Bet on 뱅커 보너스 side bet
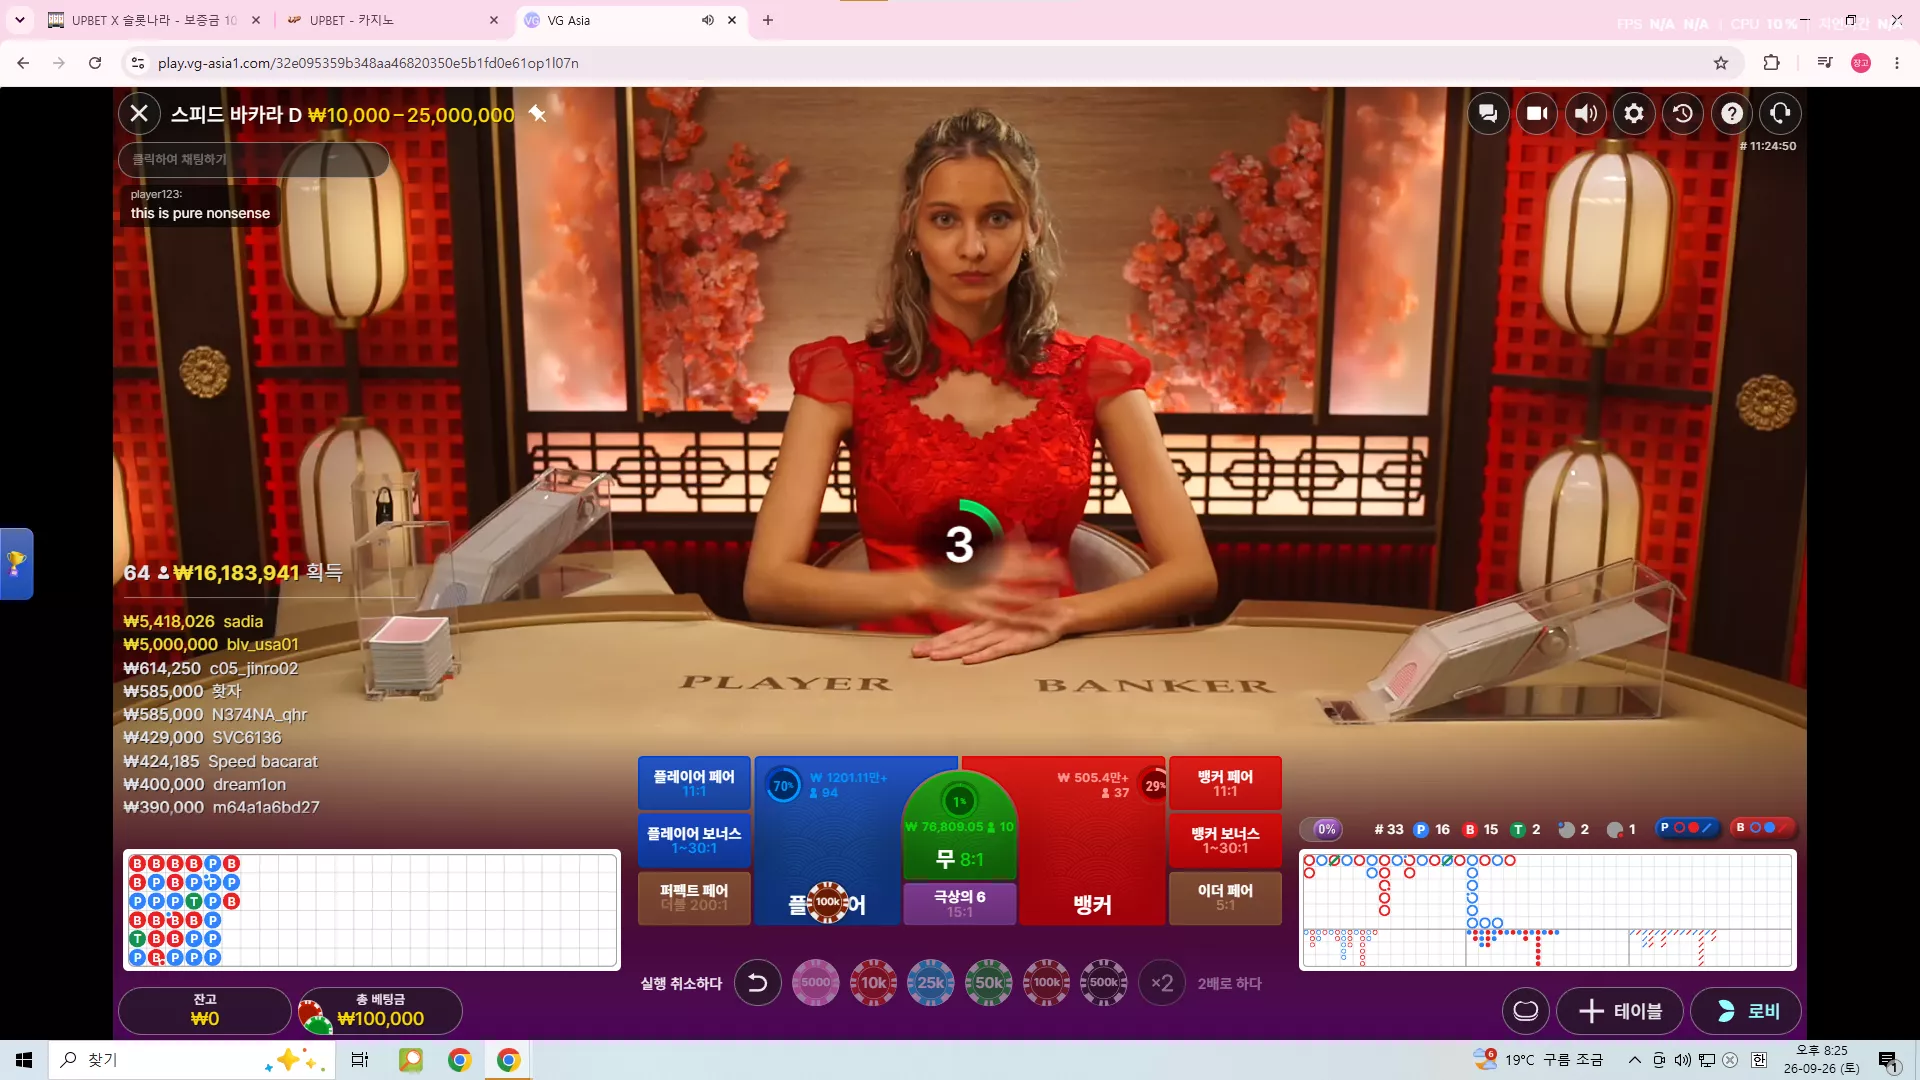Viewport: 1920px width, 1080px height. [x=1225, y=840]
